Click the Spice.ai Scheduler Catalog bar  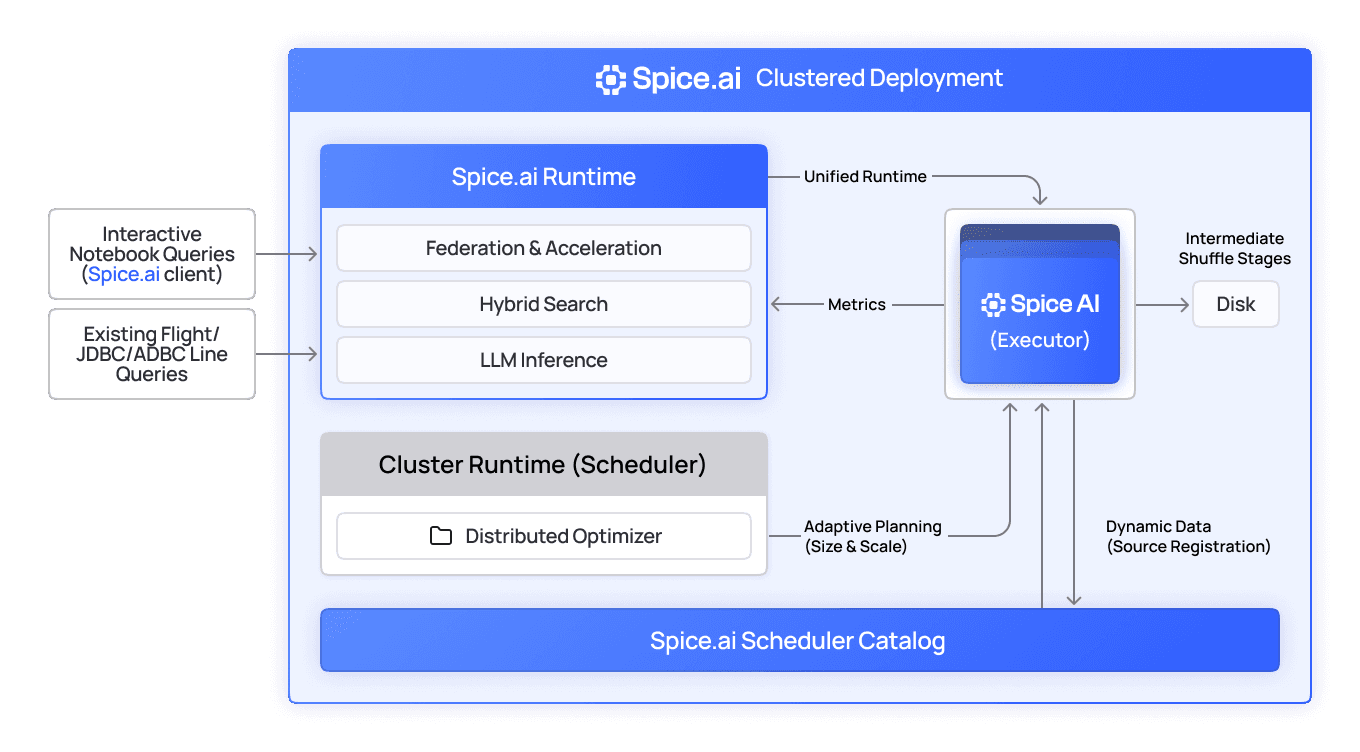pyautogui.click(x=798, y=641)
